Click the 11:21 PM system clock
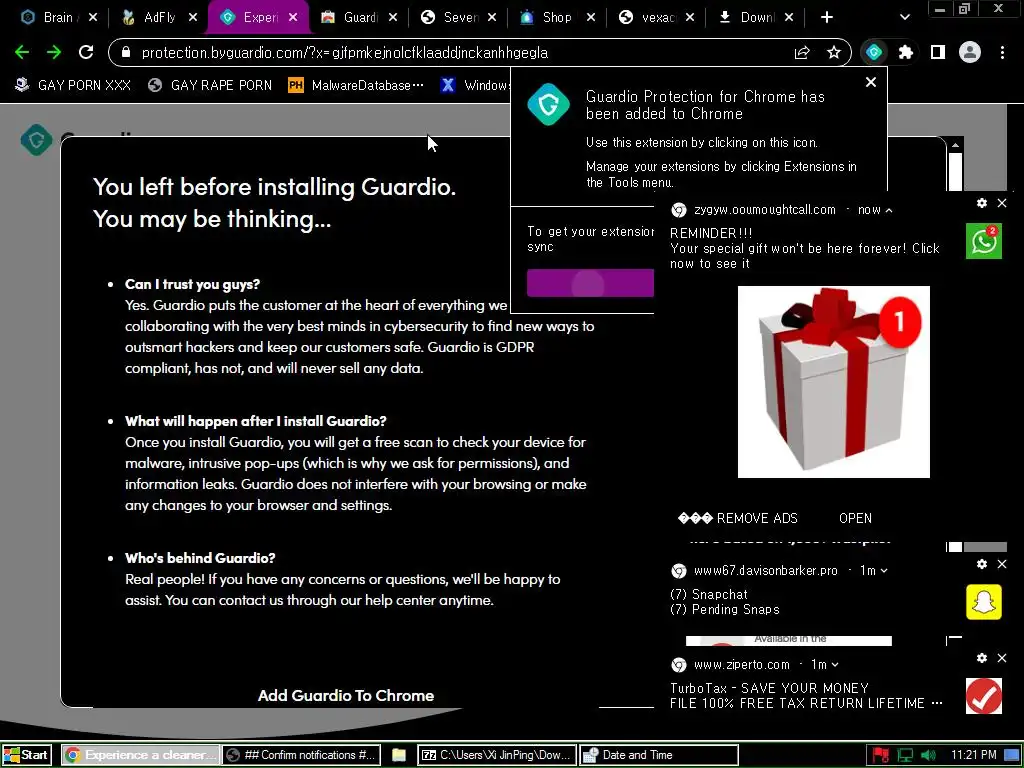 (974, 755)
